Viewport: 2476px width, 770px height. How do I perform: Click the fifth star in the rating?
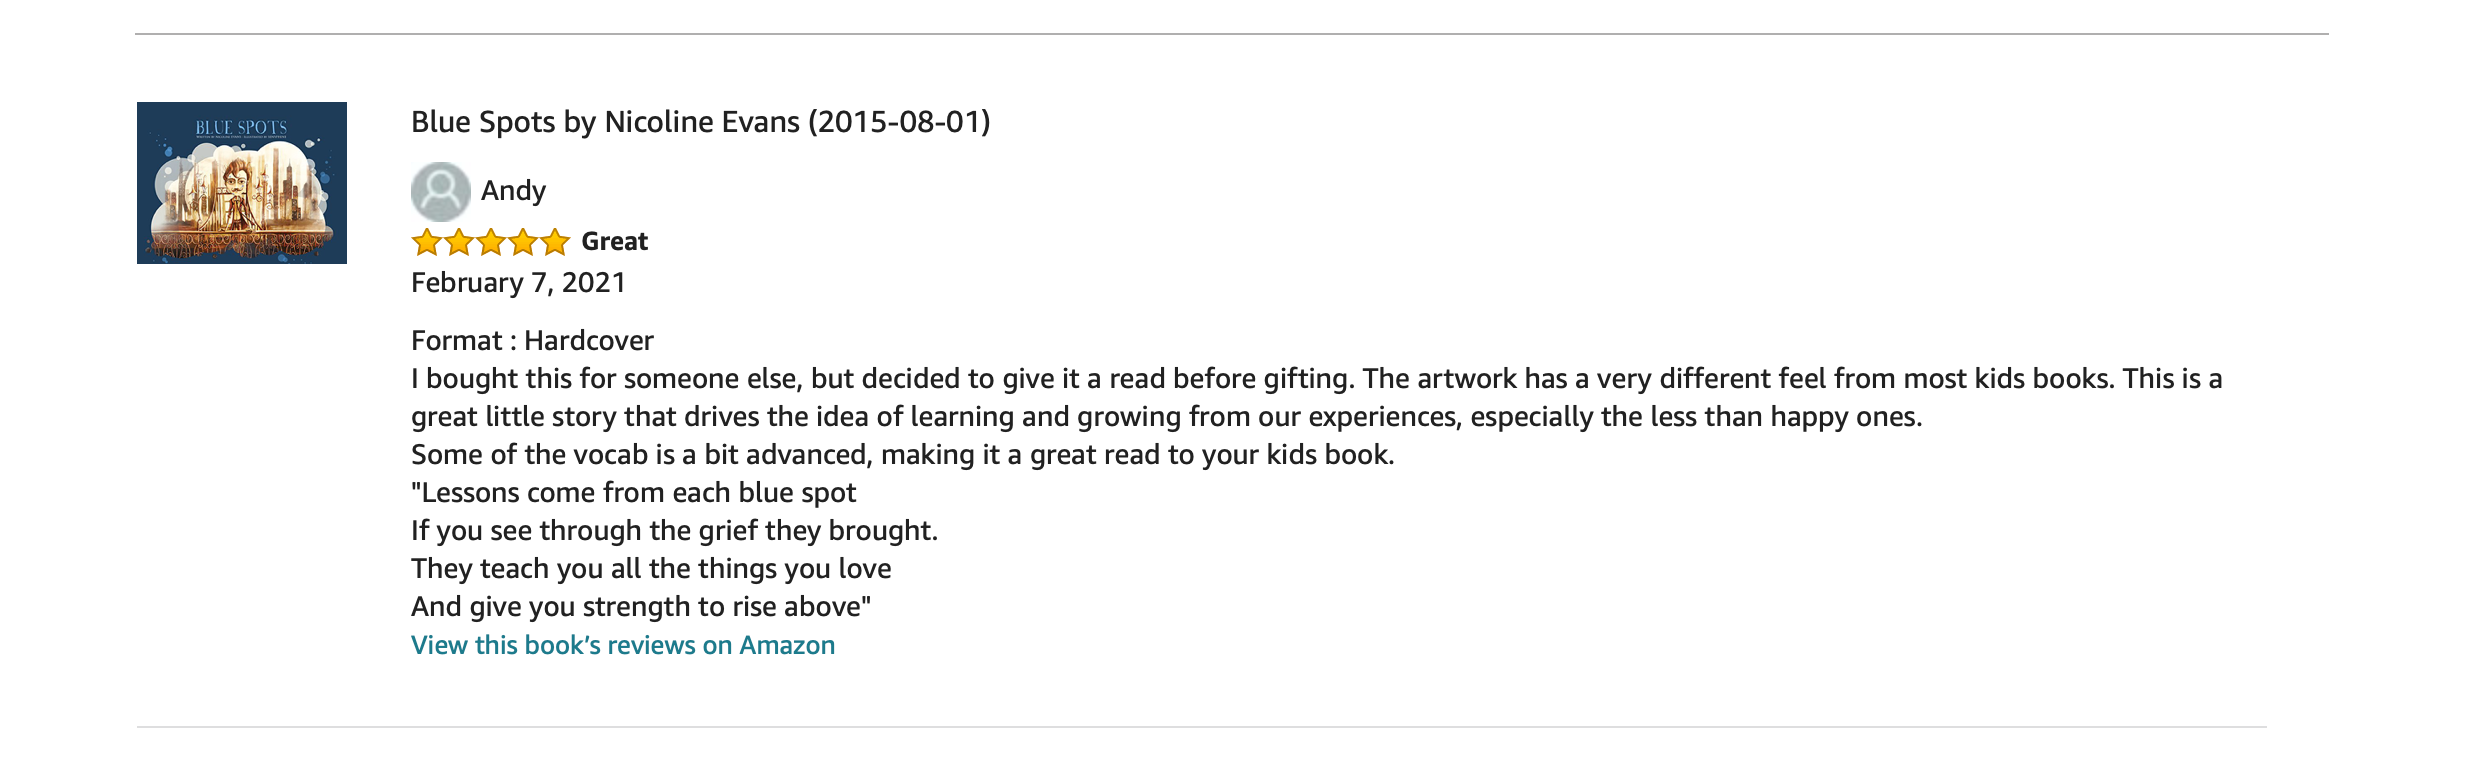(x=555, y=242)
